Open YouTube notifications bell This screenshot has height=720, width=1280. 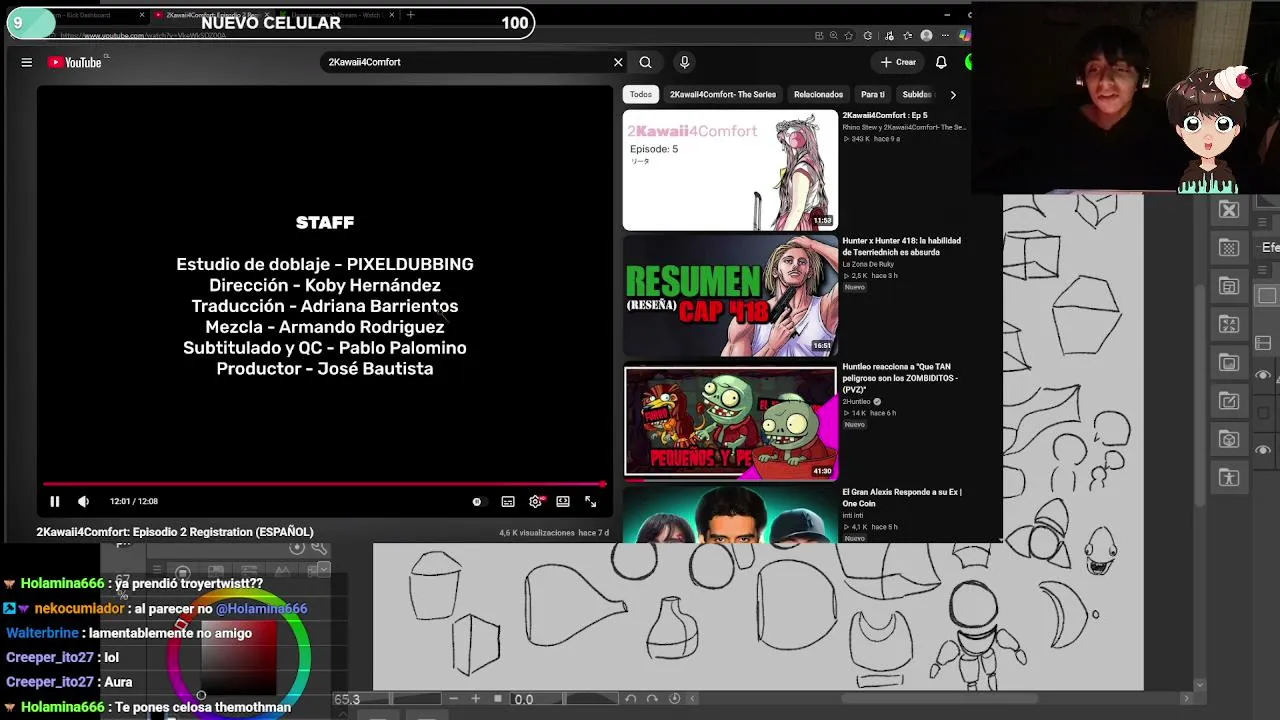point(941,62)
